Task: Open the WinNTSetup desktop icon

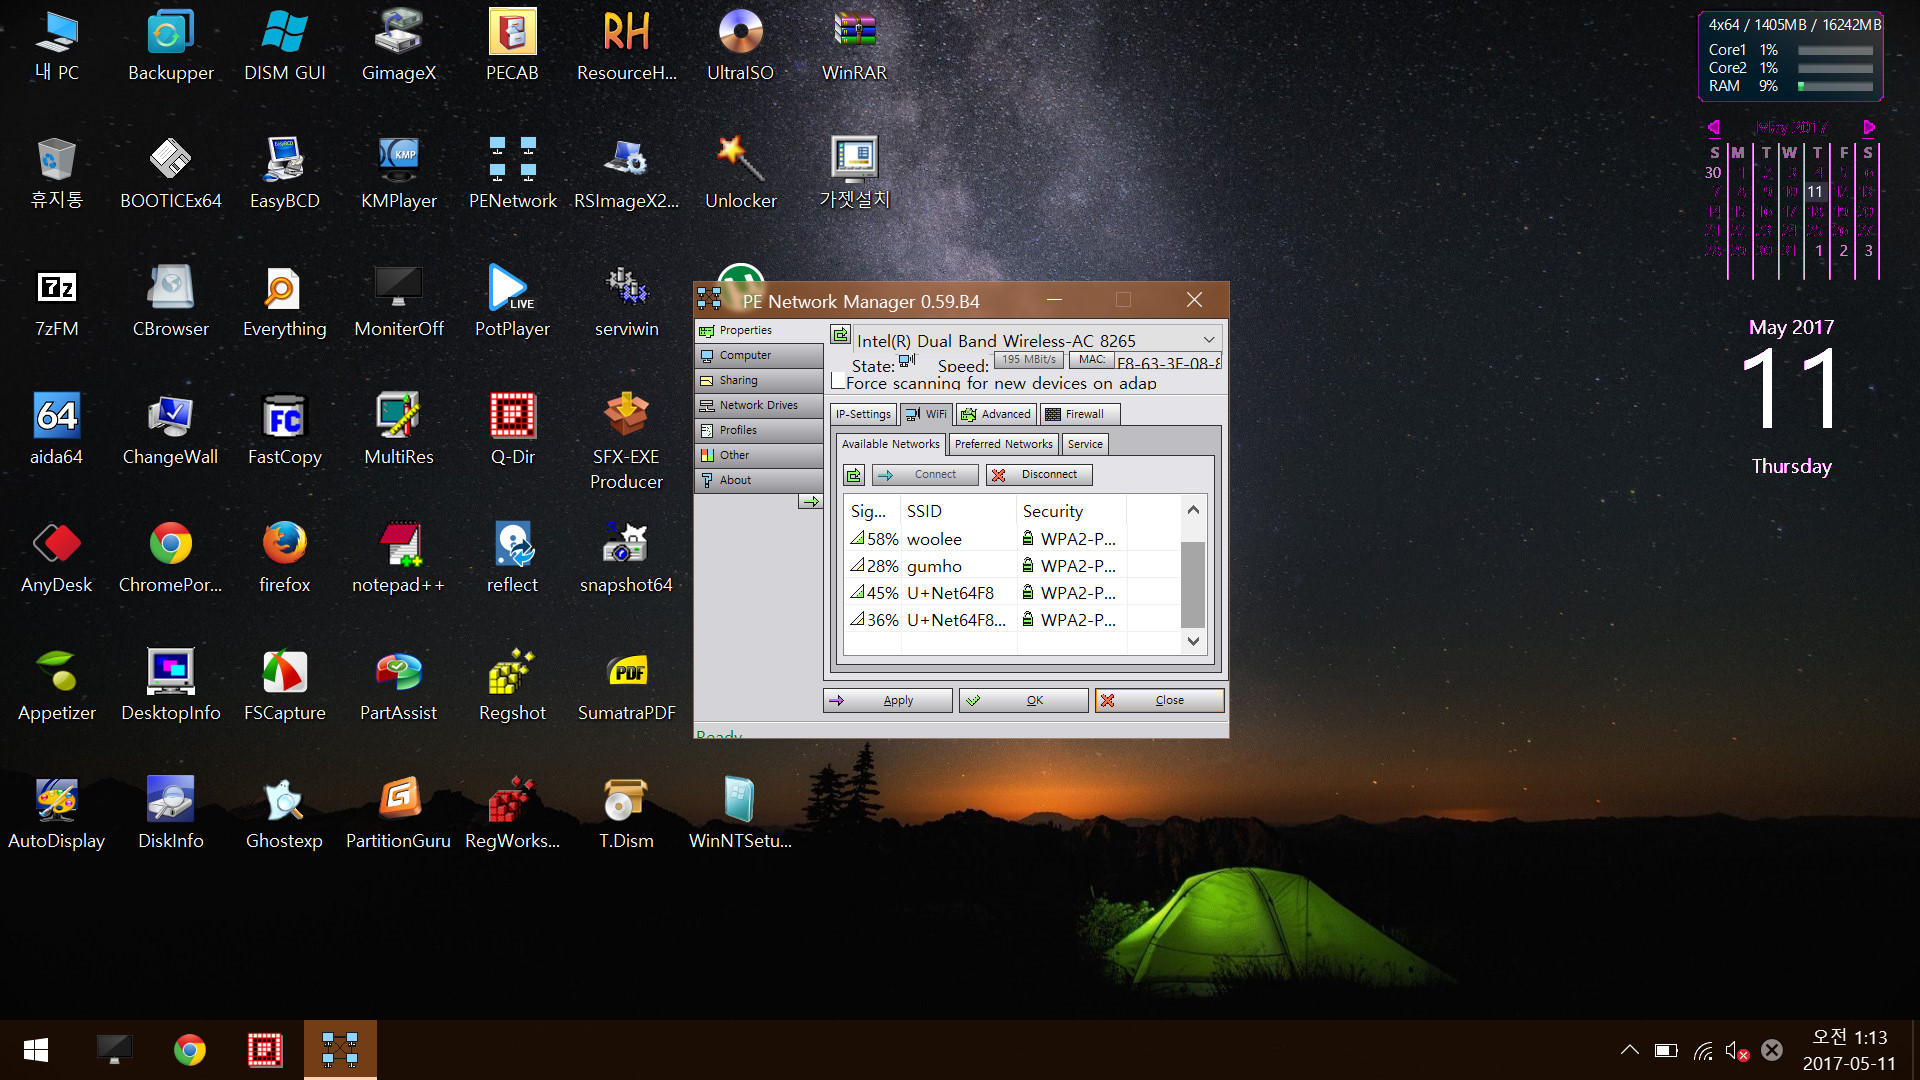Action: (x=740, y=814)
